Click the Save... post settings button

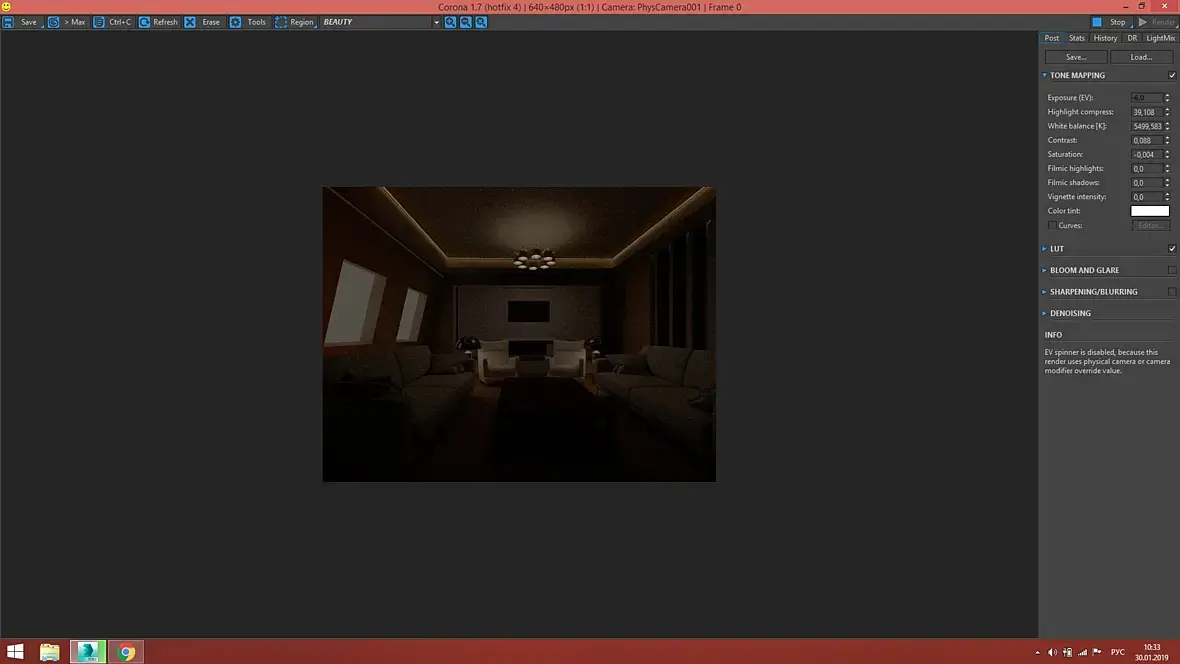[1076, 57]
